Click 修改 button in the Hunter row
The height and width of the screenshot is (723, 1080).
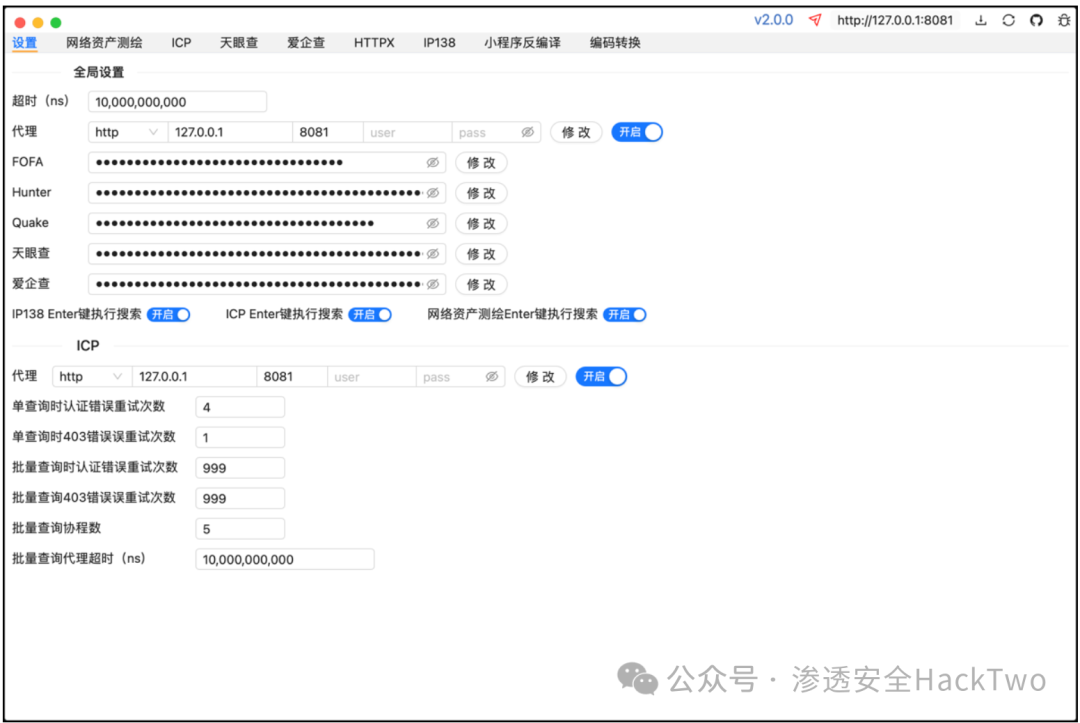tap(481, 193)
